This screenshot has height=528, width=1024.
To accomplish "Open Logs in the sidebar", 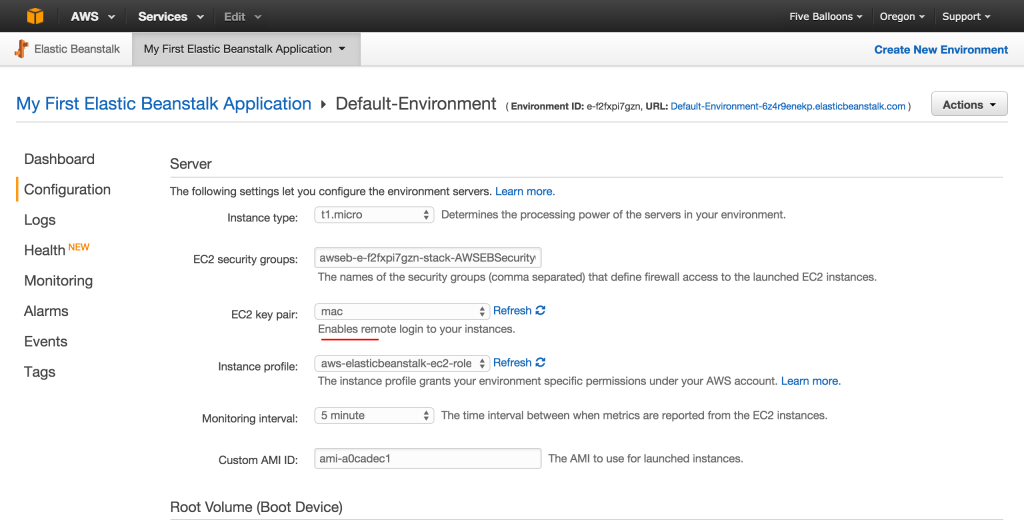I will (x=40, y=220).
